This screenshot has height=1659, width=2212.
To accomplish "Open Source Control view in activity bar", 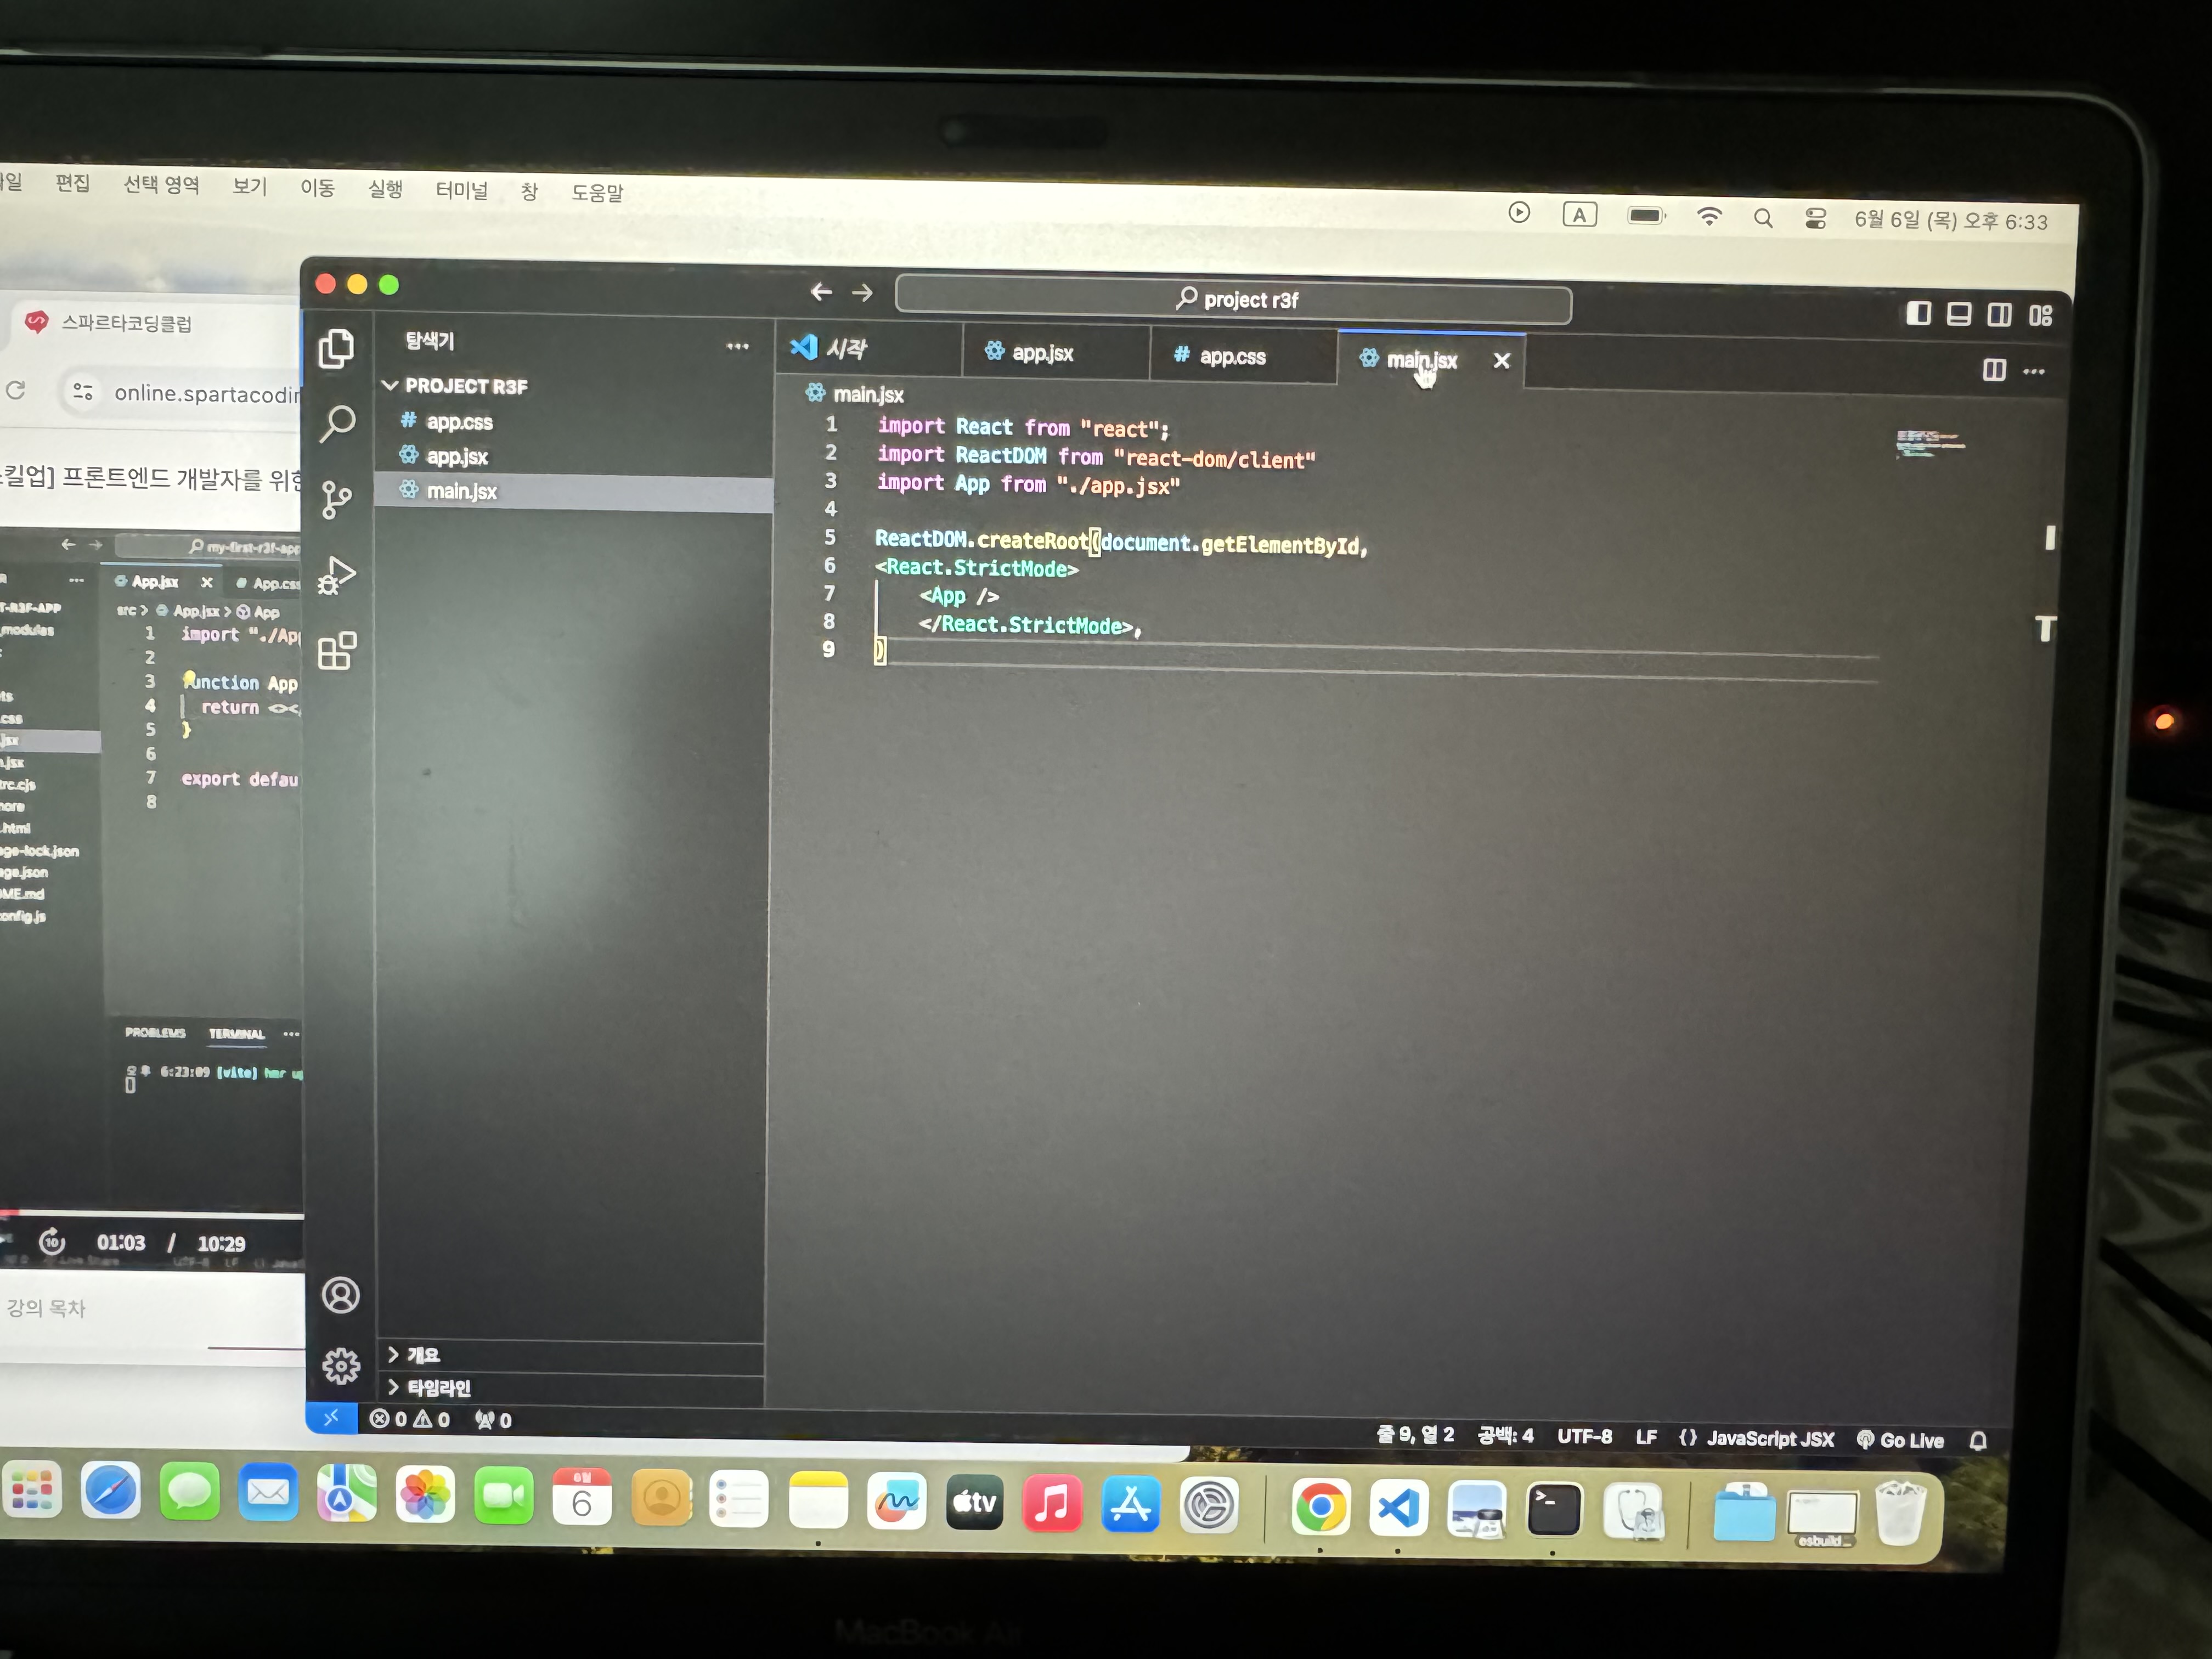I will click(337, 499).
